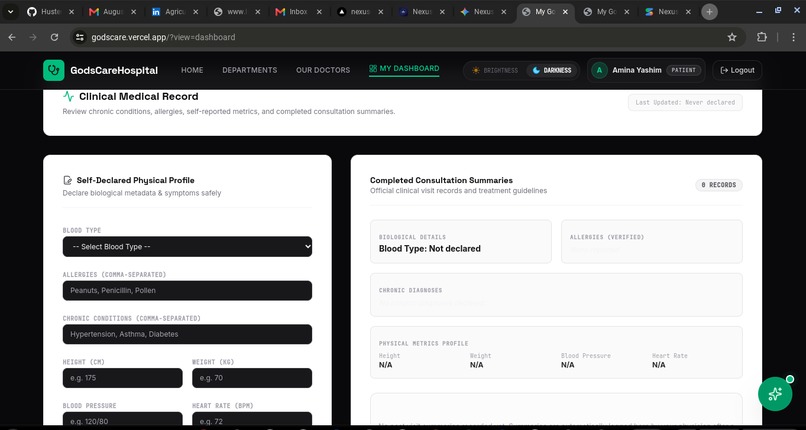Click the GodsCareHospital brand name

click(x=114, y=70)
